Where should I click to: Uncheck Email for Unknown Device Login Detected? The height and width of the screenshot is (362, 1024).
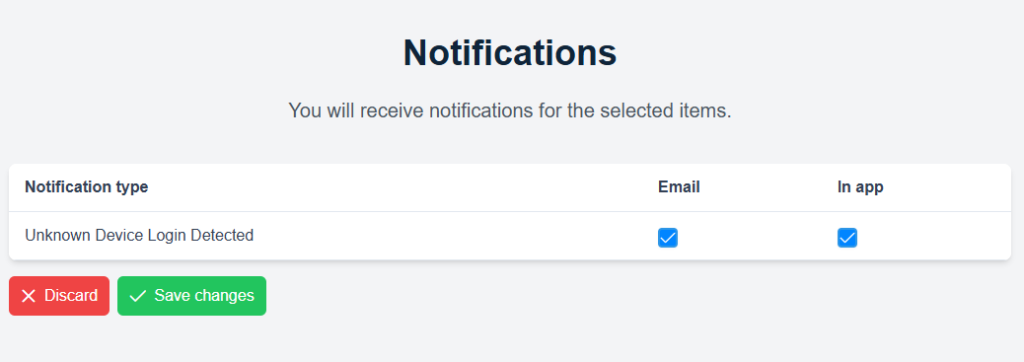point(667,238)
